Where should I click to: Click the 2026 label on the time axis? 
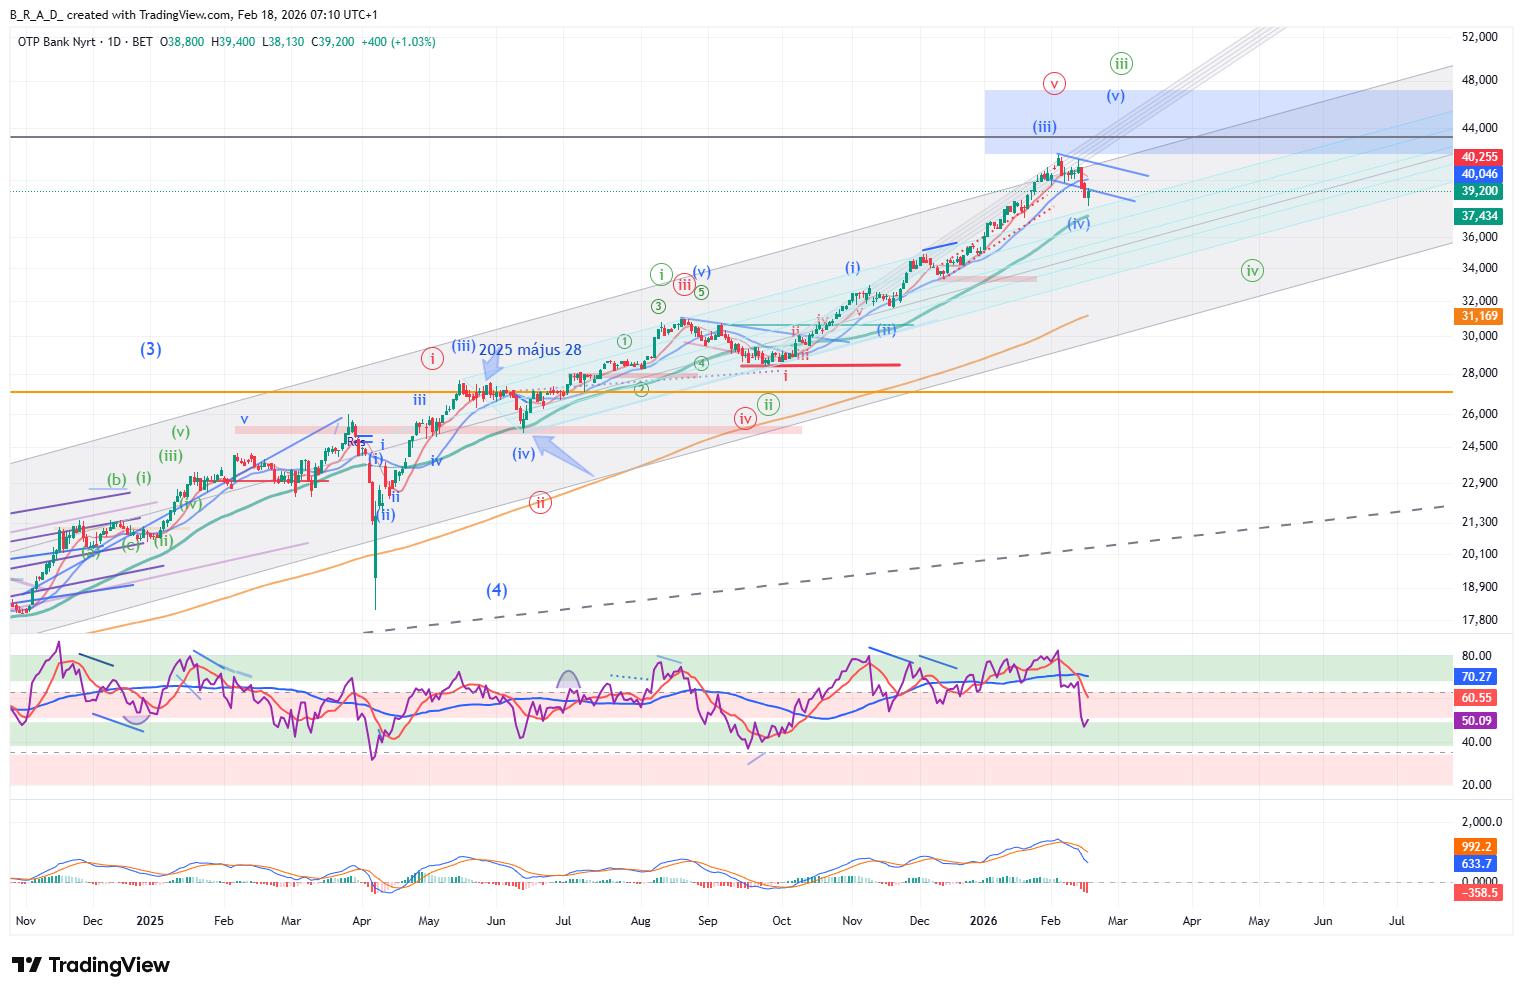(x=984, y=921)
